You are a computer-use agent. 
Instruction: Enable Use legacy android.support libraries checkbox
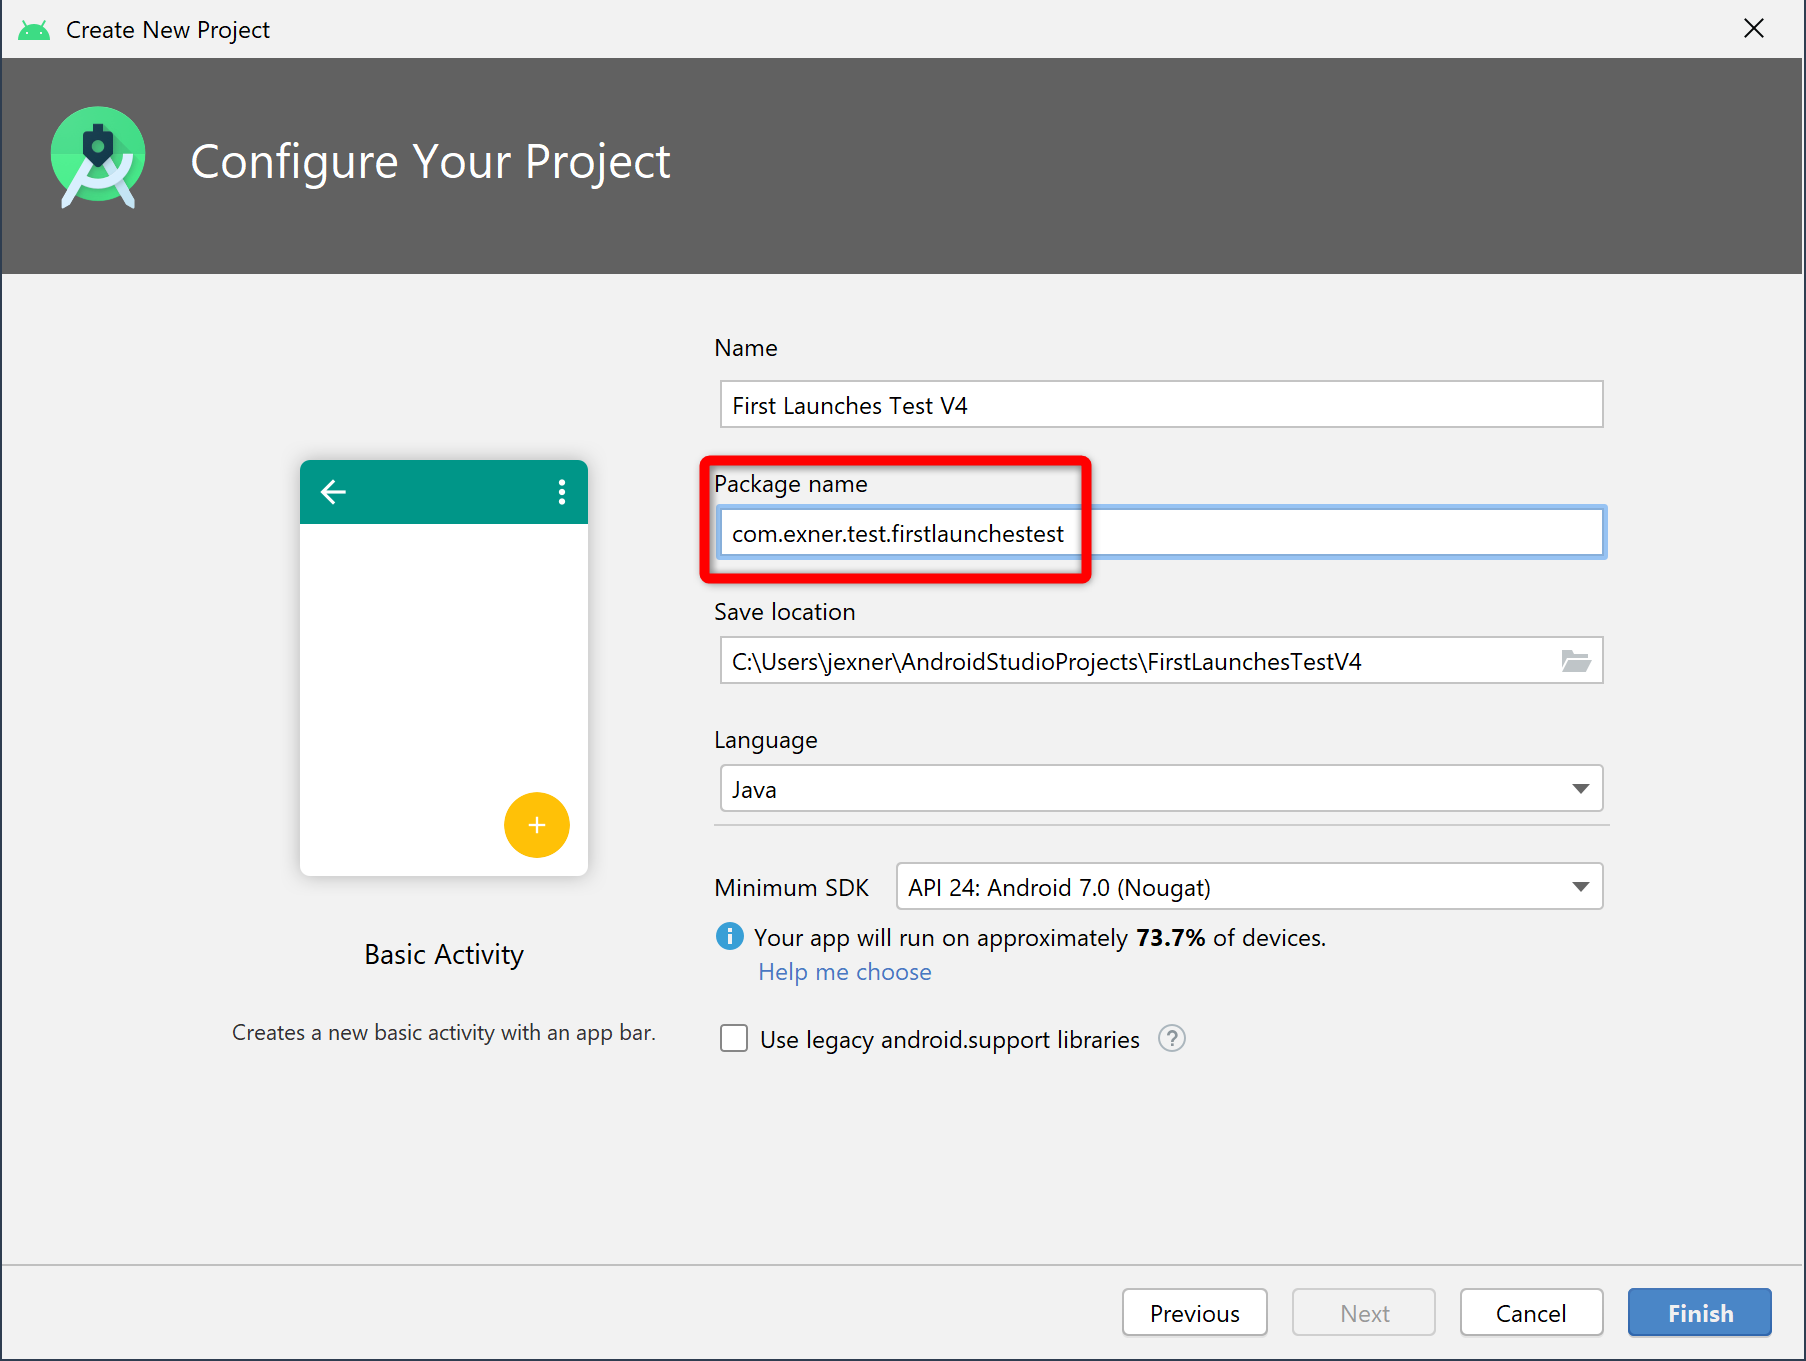734,1039
